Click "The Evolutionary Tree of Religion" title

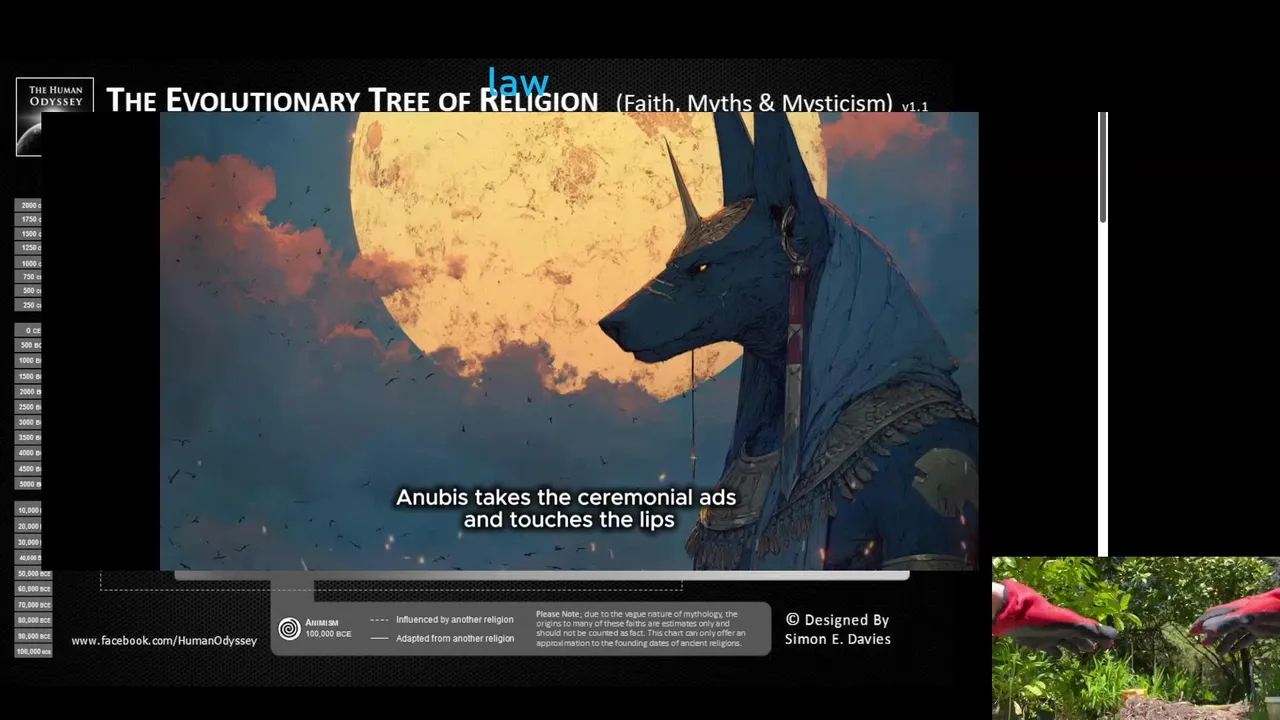(x=352, y=101)
